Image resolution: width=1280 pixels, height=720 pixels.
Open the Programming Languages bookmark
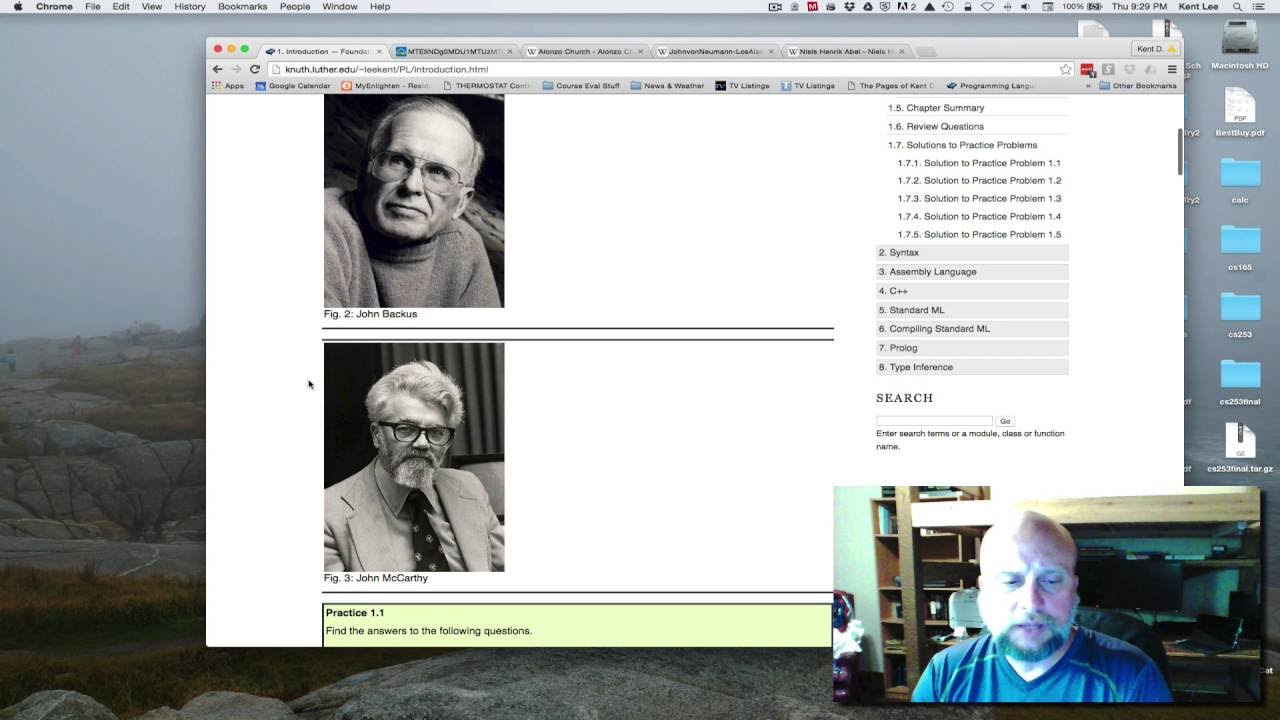tap(991, 86)
